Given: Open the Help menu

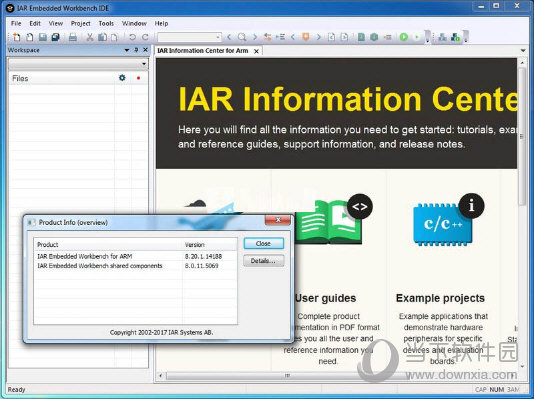Looking at the screenshot, I should point(161,23).
